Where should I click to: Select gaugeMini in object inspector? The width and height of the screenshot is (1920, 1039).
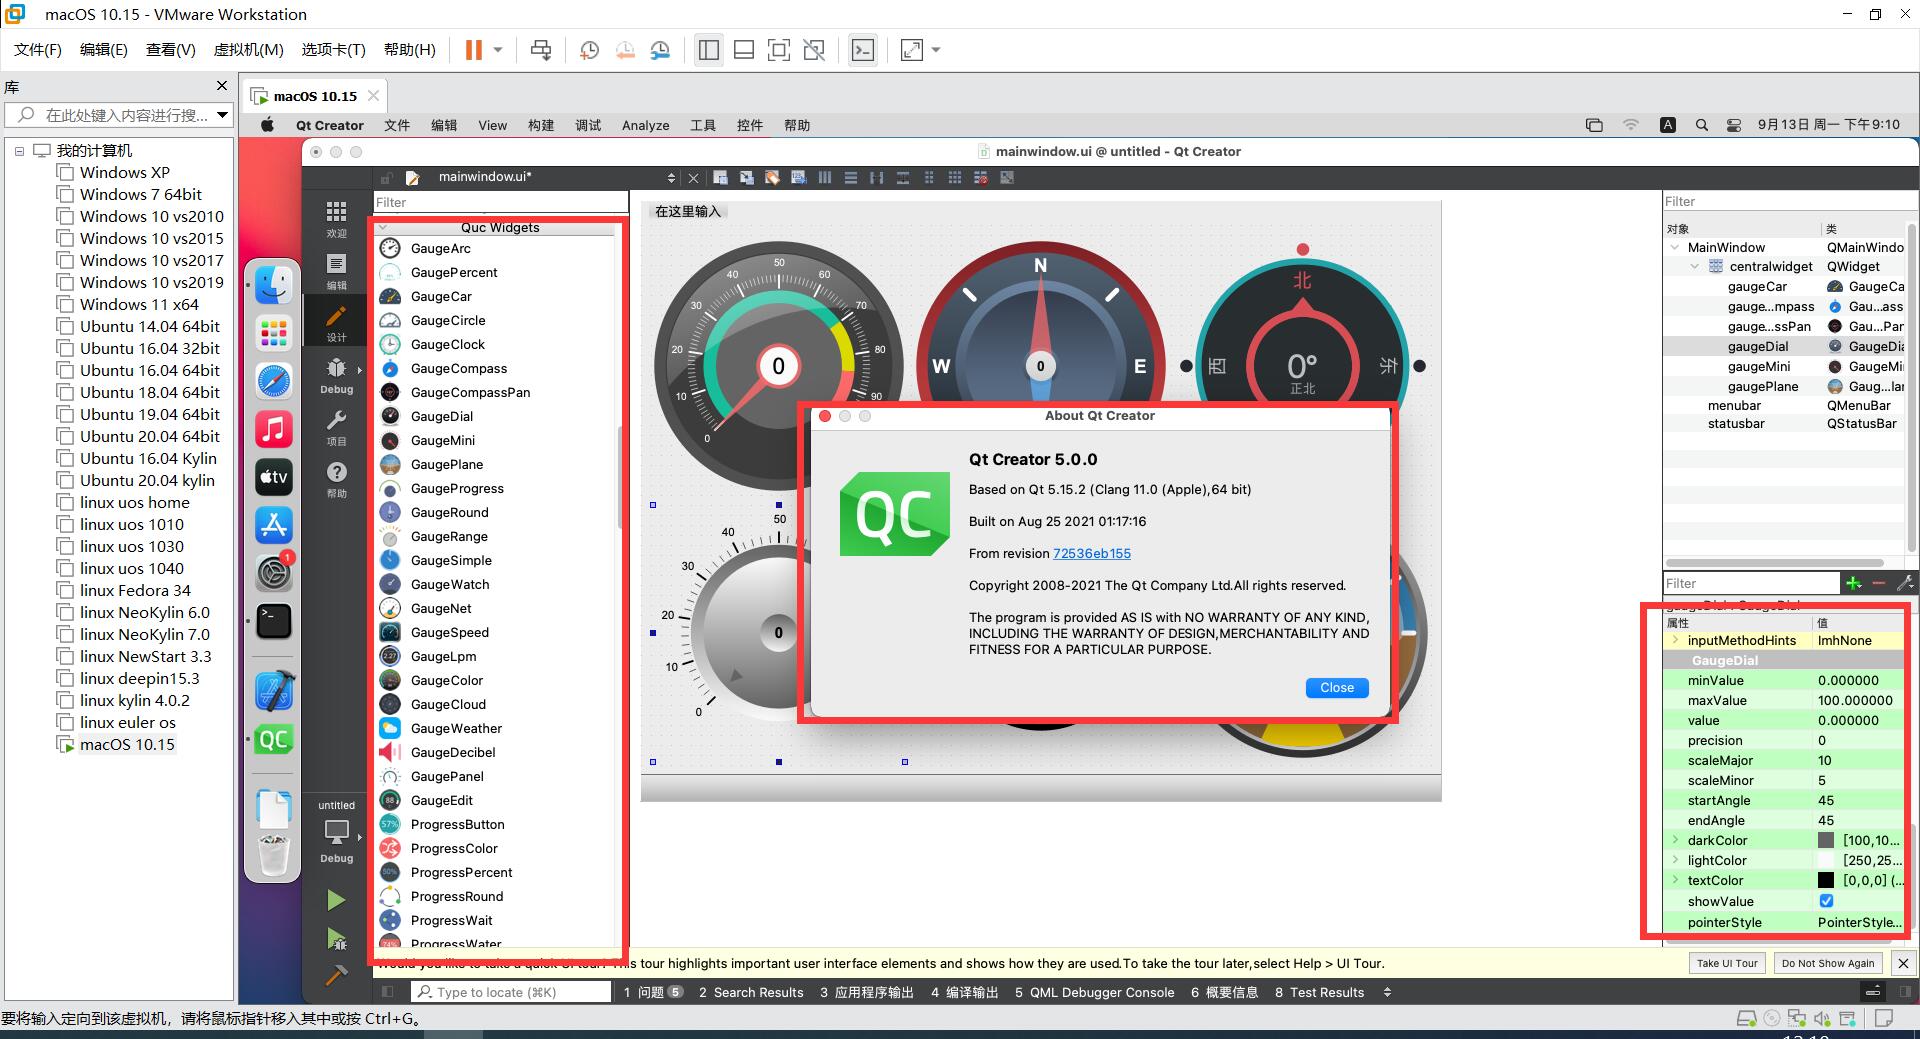tap(1758, 366)
